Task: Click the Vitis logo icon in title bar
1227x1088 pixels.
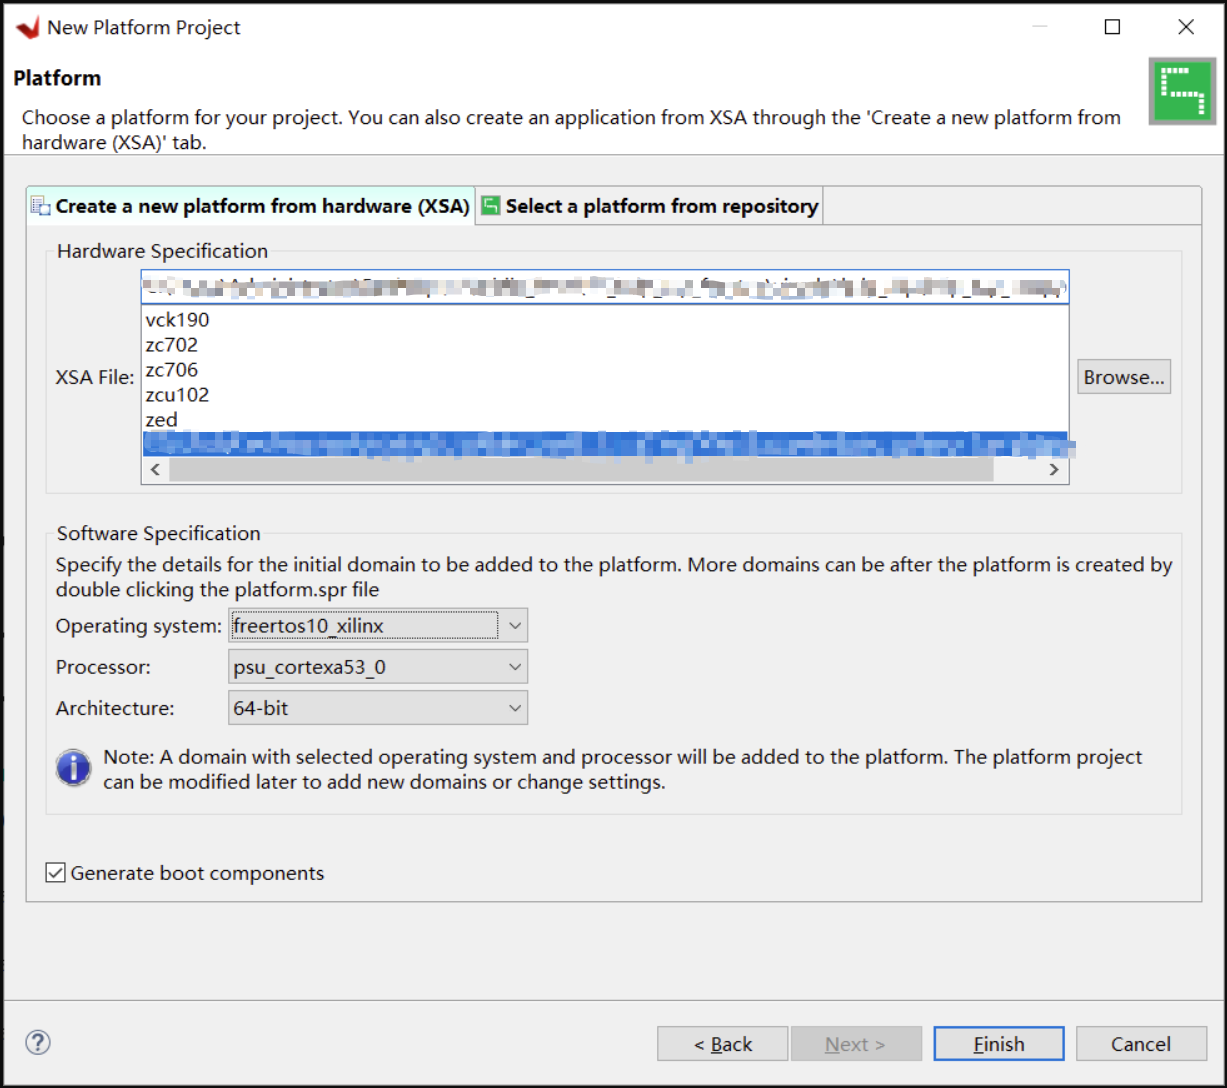Action: 27,28
